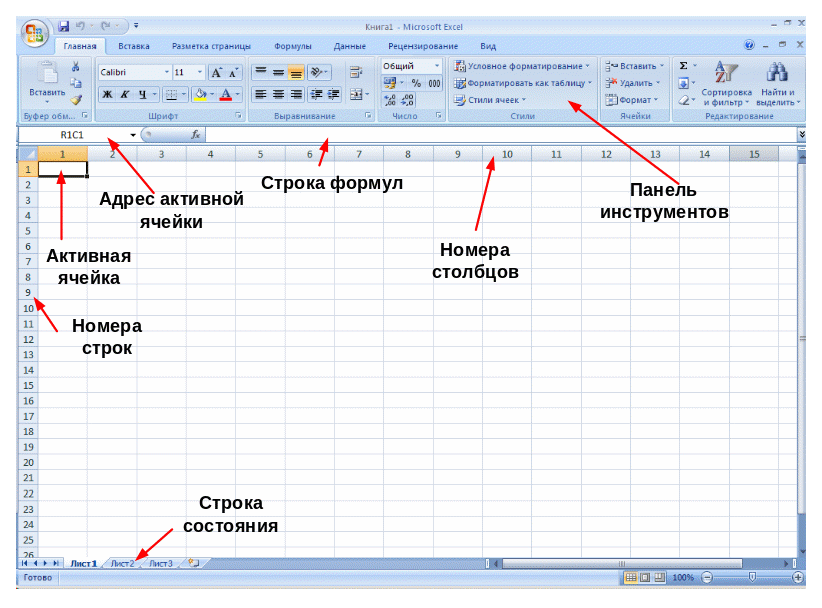Decrease decimal places
Viewport: 822px width, 608px height.
pos(407,100)
